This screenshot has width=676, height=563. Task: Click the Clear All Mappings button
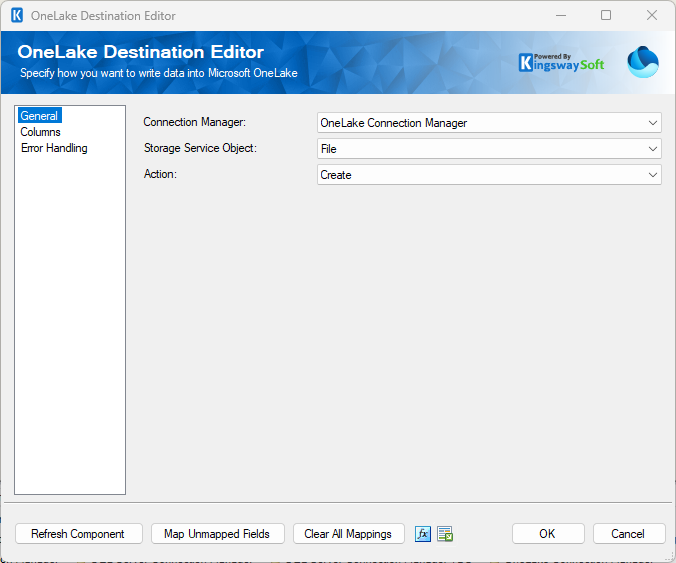click(x=349, y=534)
